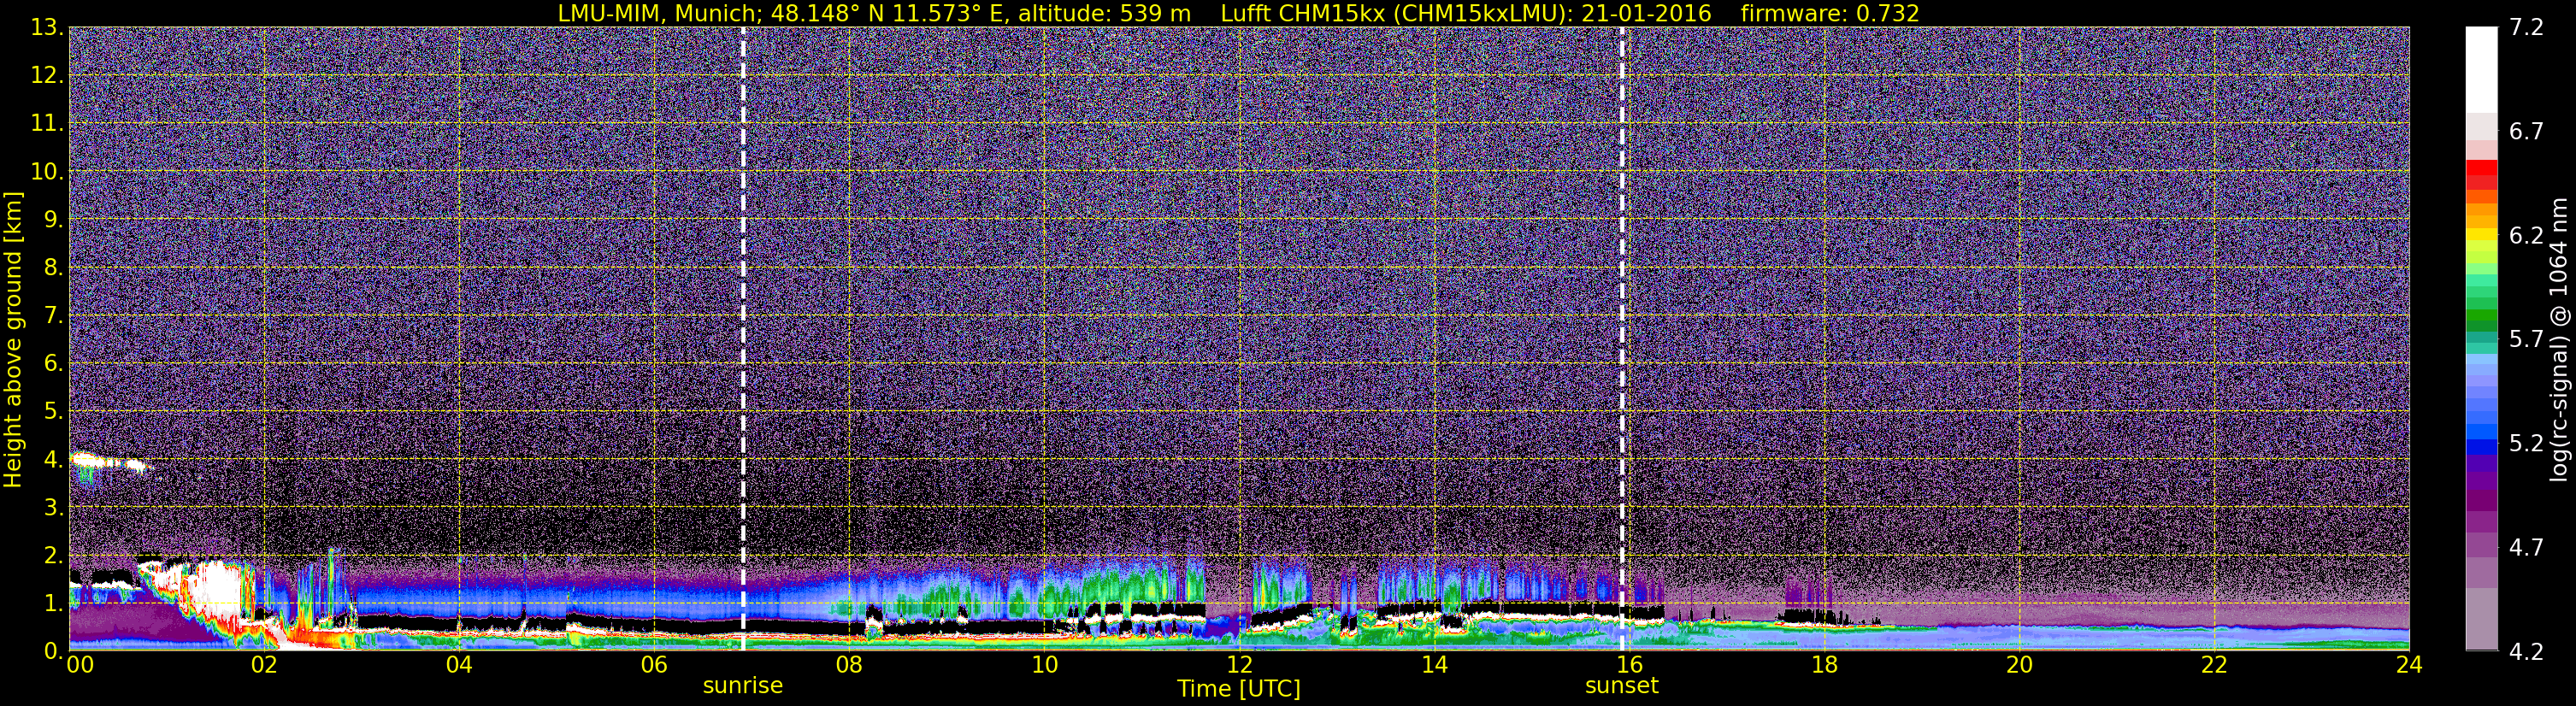Click the 'sunrise' label below the axis
Viewport: 2576px width, 706px height.
point(743,686)
